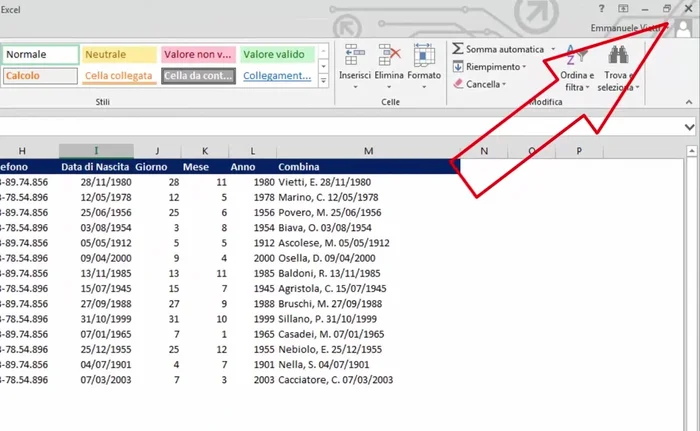Image resolution: width=700 pixels, height=431 pixels.
Task: Select cell Sillano, P. 31/10/1999
Action: [368, 319]
